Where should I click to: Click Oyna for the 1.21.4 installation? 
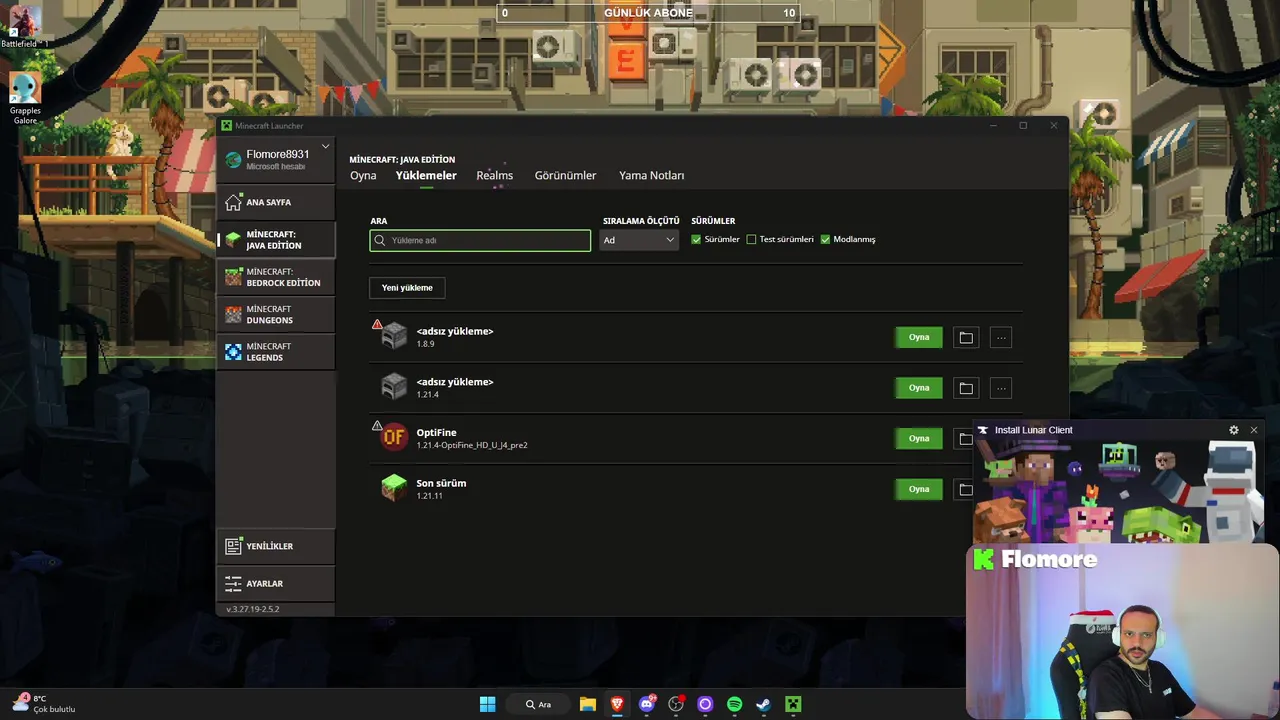point(919,388)
